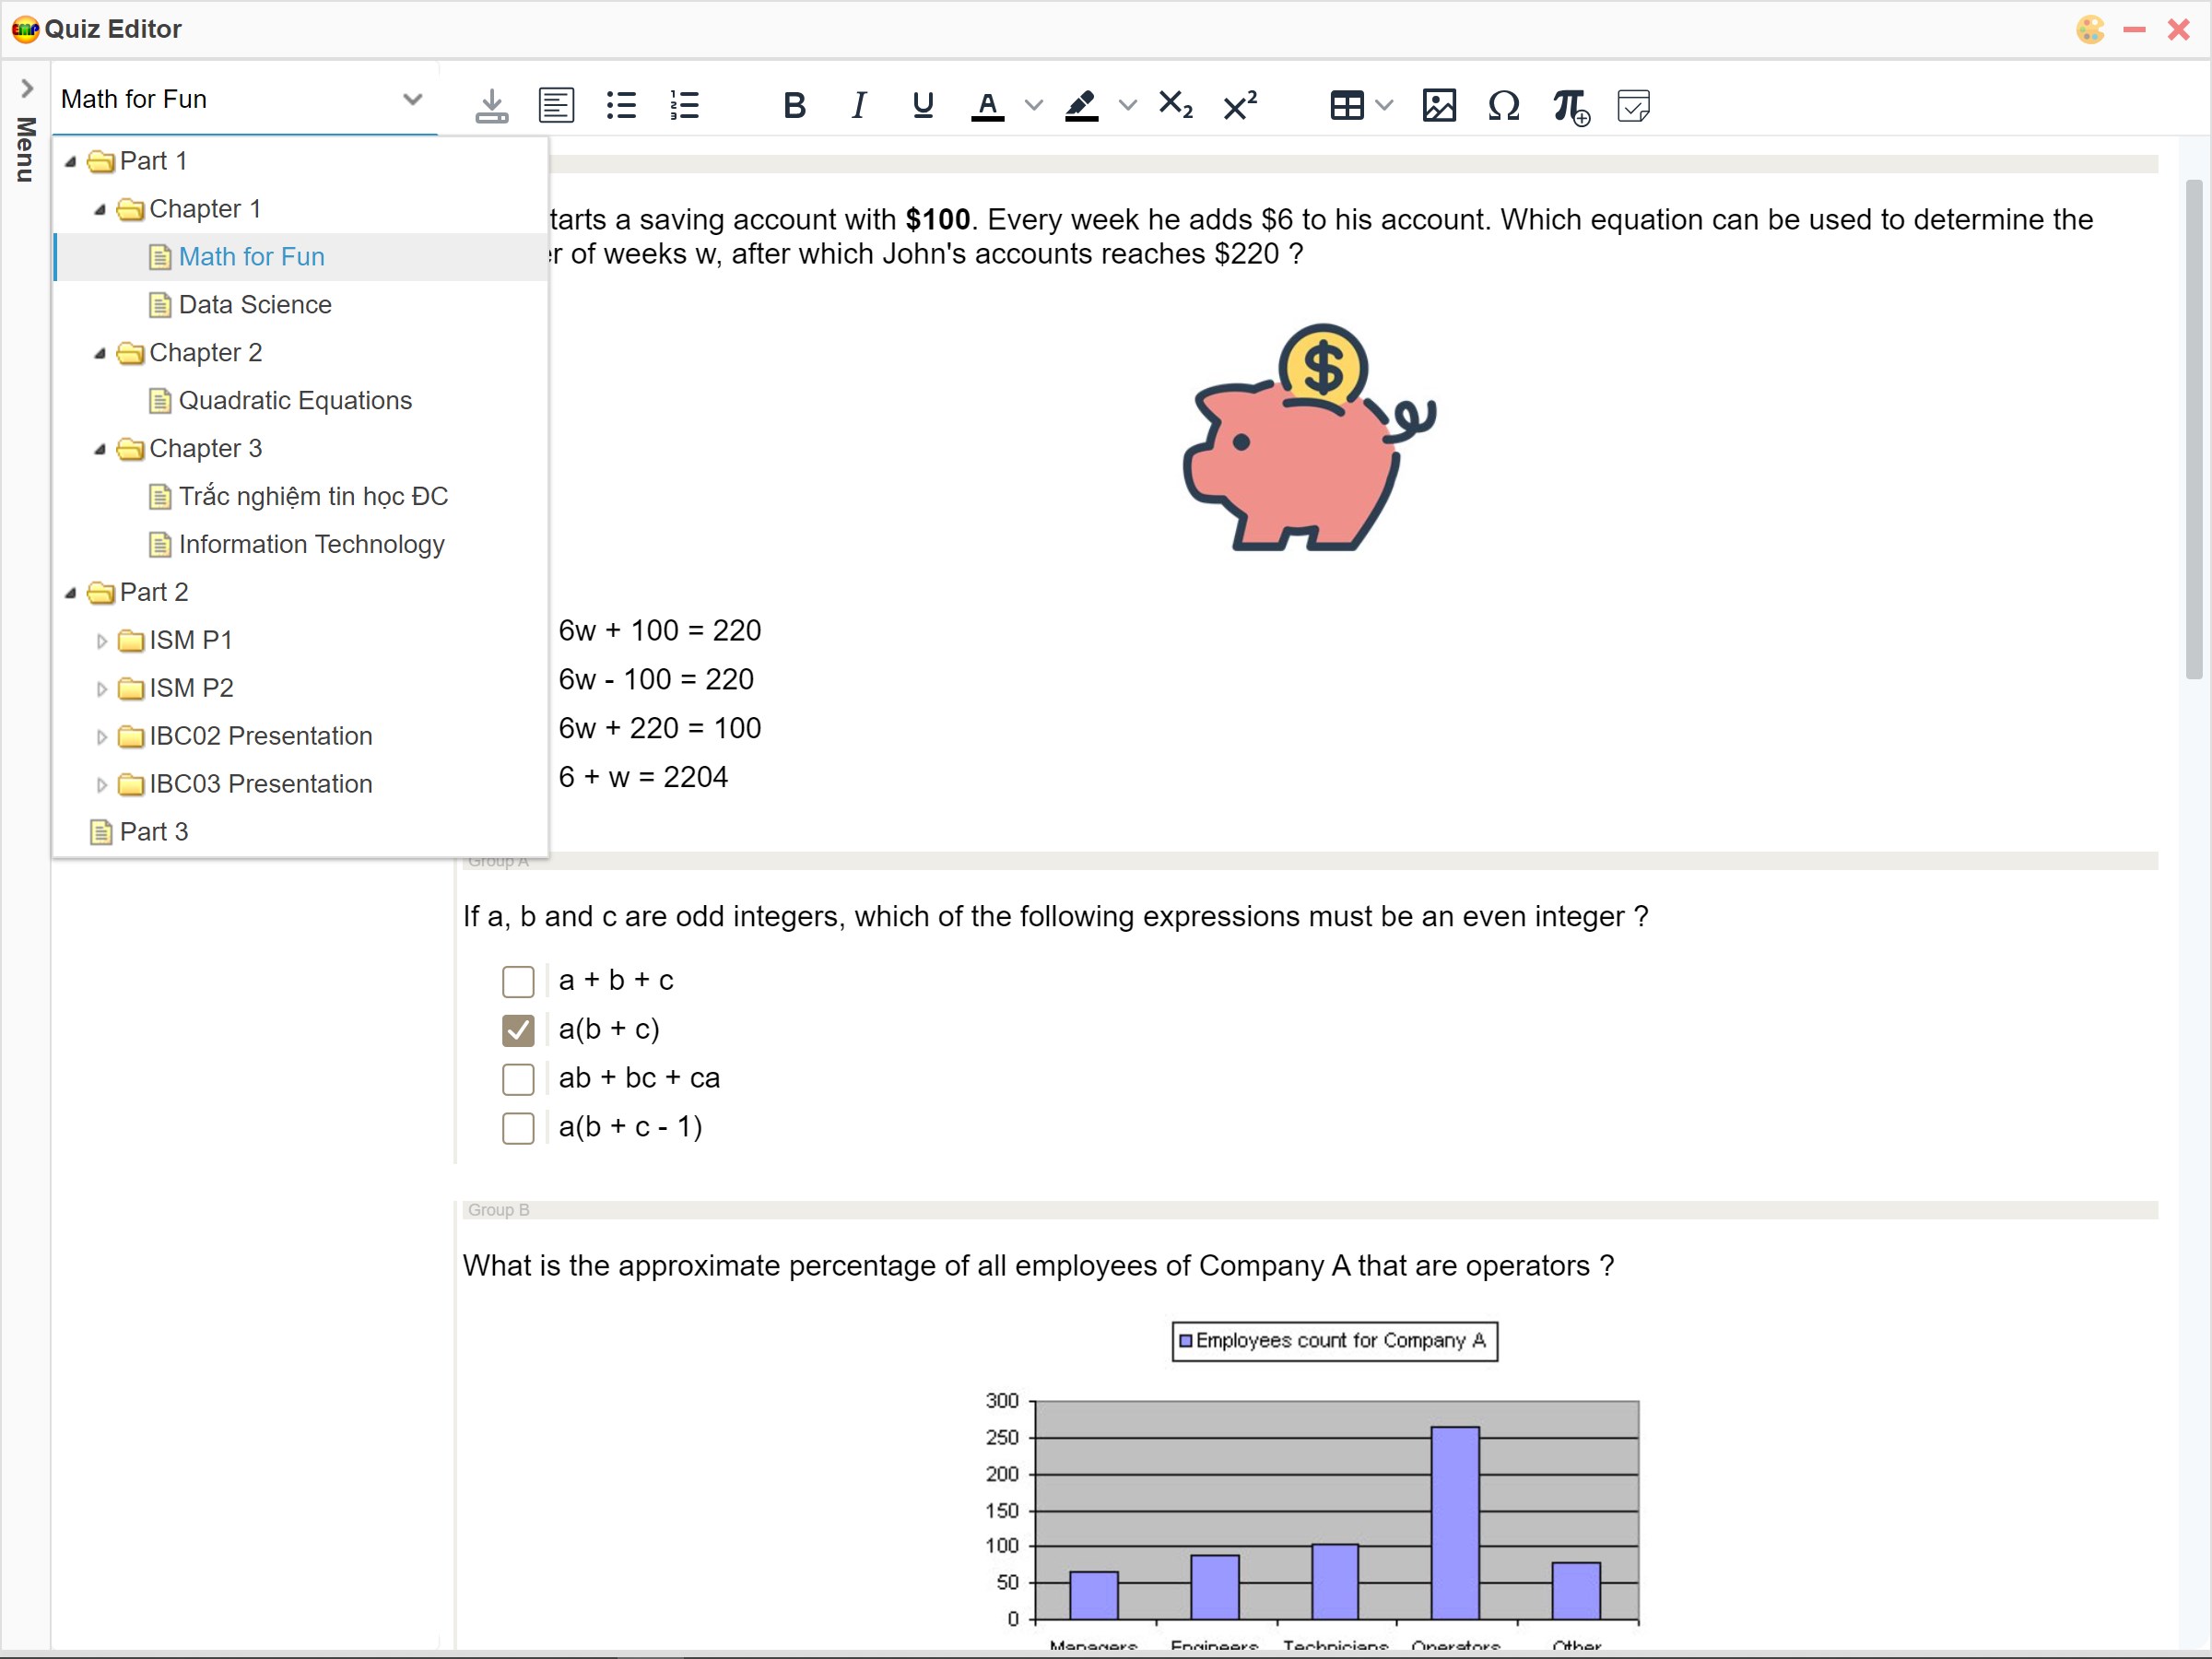Open the font color dropdown arrow
2212x1659 pixels.
tap(1034, 105)
